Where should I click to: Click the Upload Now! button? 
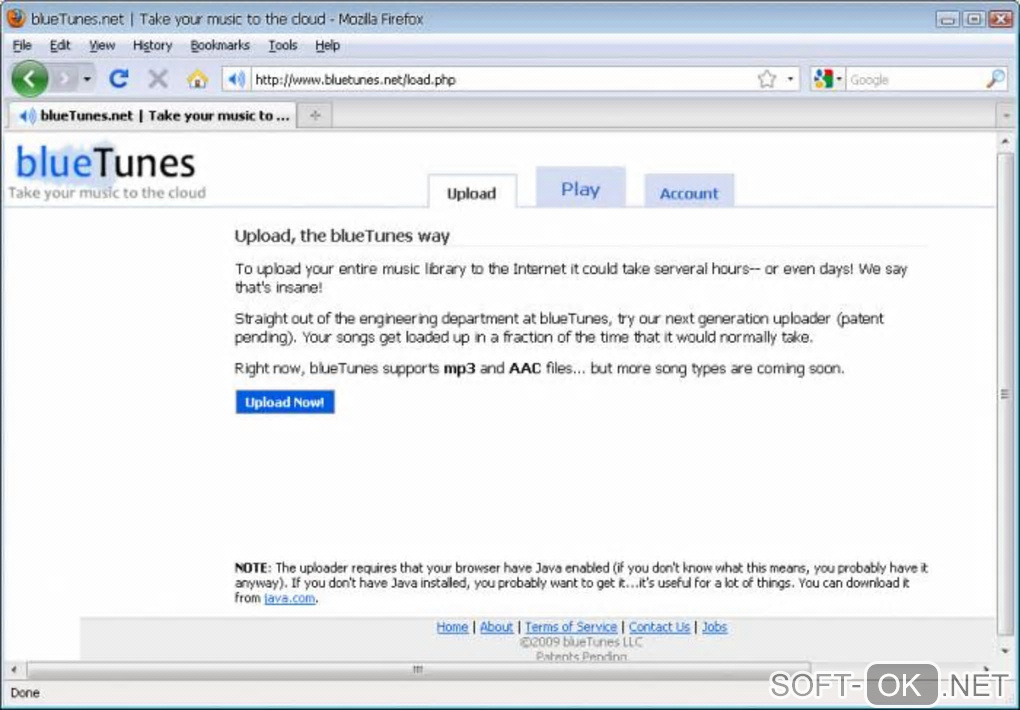(x=285, y=402)
